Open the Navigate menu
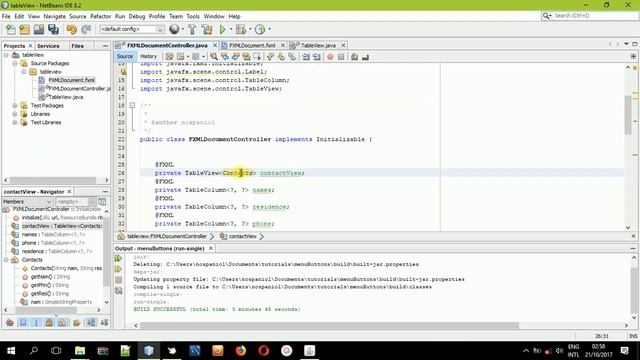Viewport: 640px width, 360px height. point(54,16)
